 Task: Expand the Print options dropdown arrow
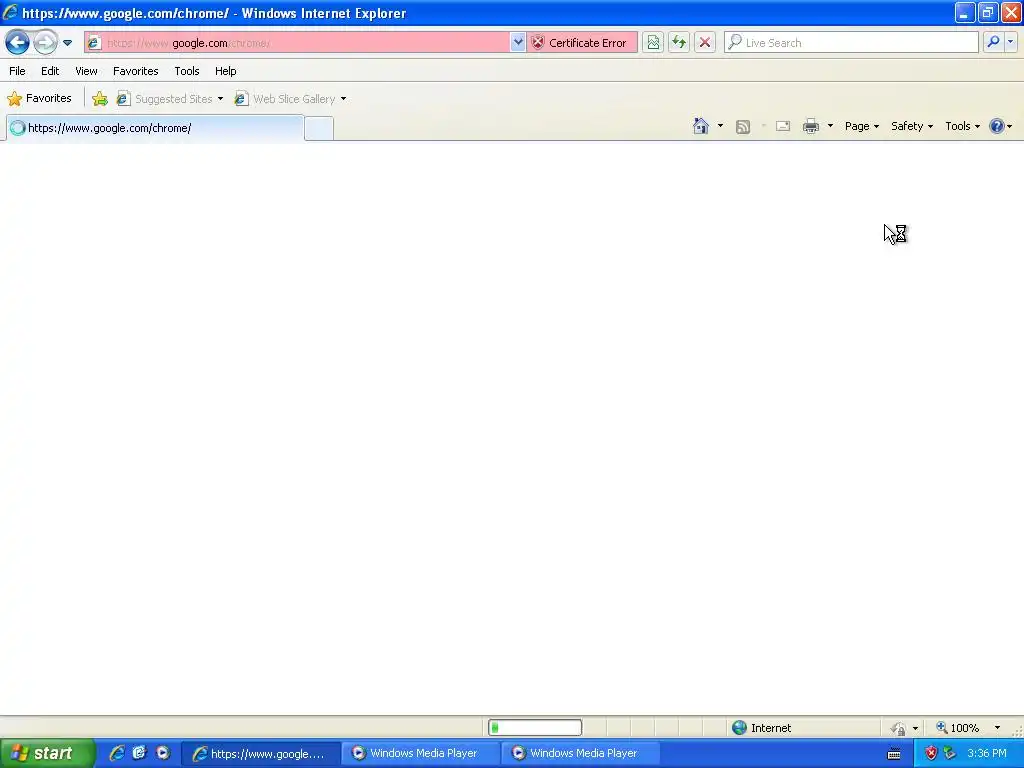tap(830, 126)
